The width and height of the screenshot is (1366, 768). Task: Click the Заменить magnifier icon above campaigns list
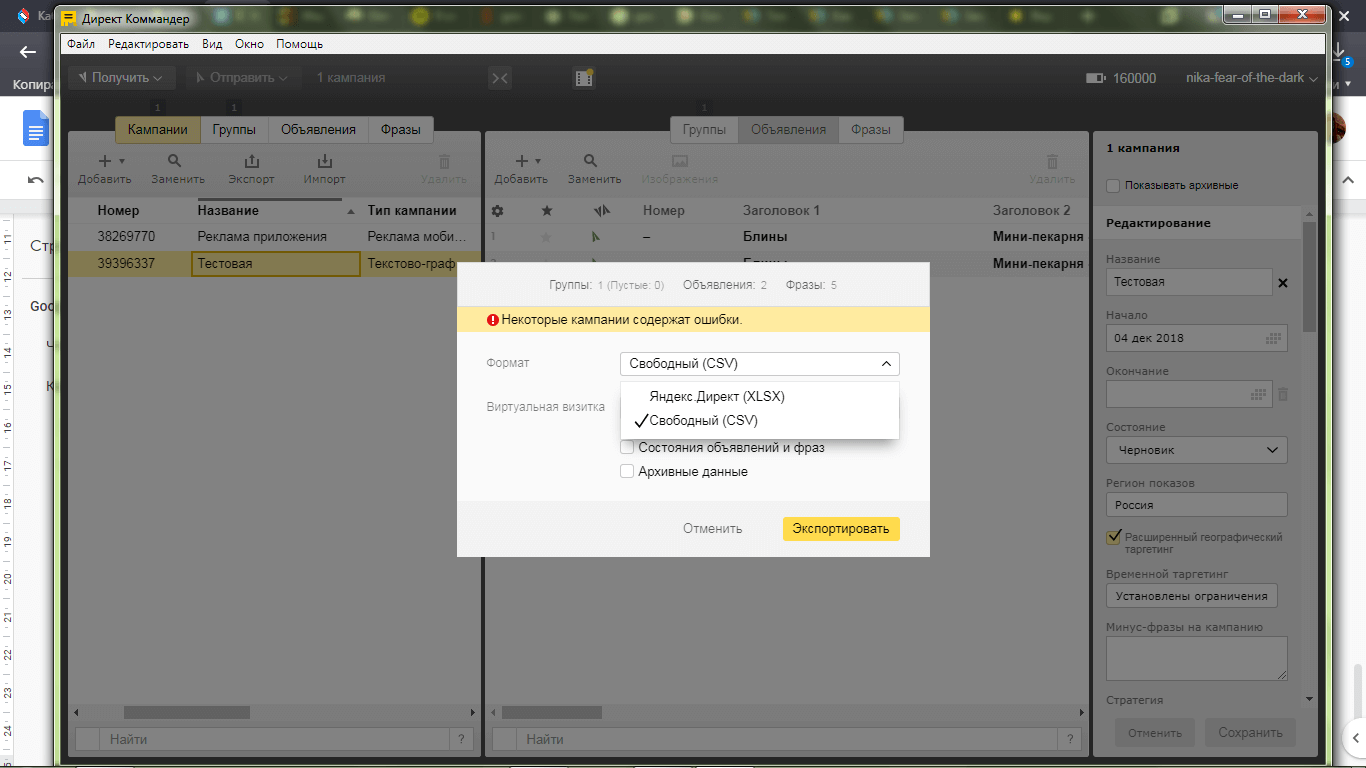pos(176,160)
